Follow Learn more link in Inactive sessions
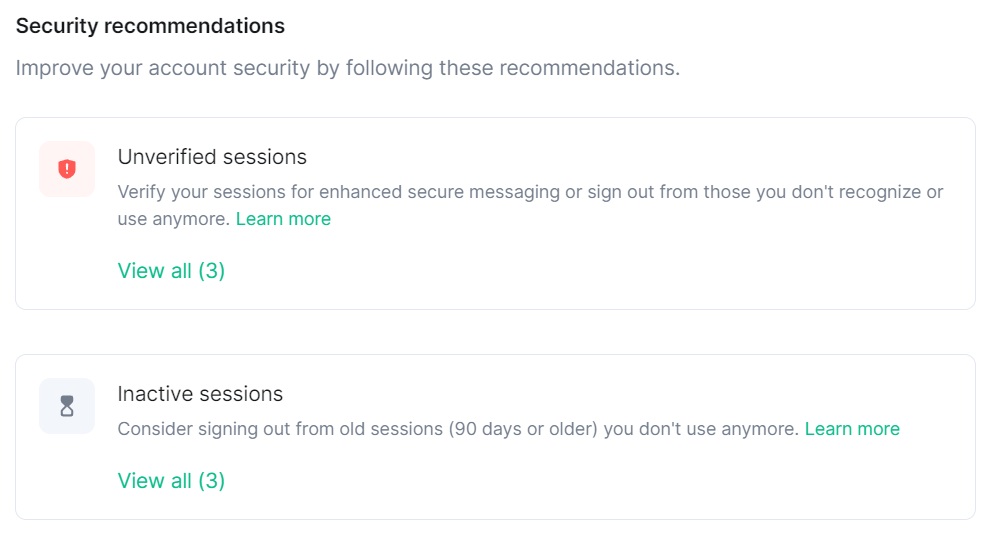This screenshot has width=998, height=535. (x=852, y=429)
